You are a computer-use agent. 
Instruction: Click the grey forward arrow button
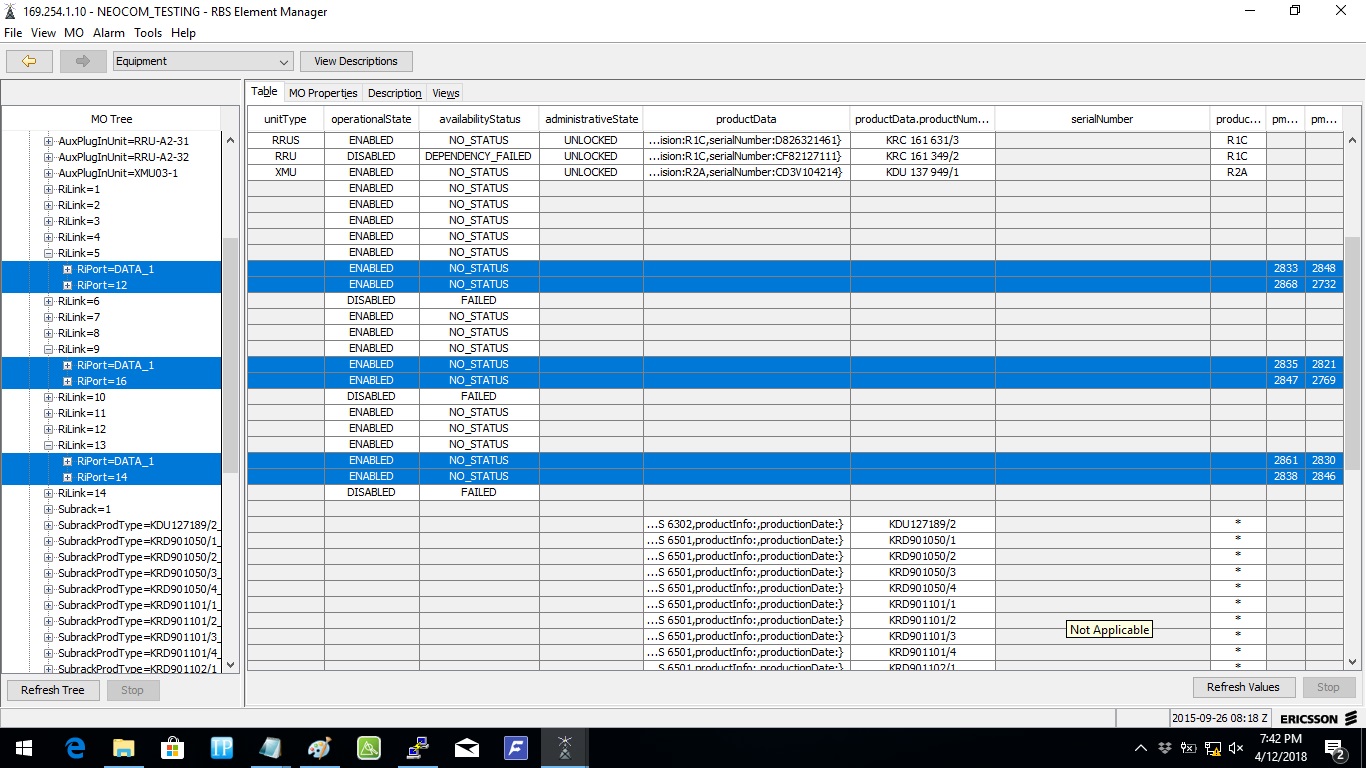coord(83,61)
